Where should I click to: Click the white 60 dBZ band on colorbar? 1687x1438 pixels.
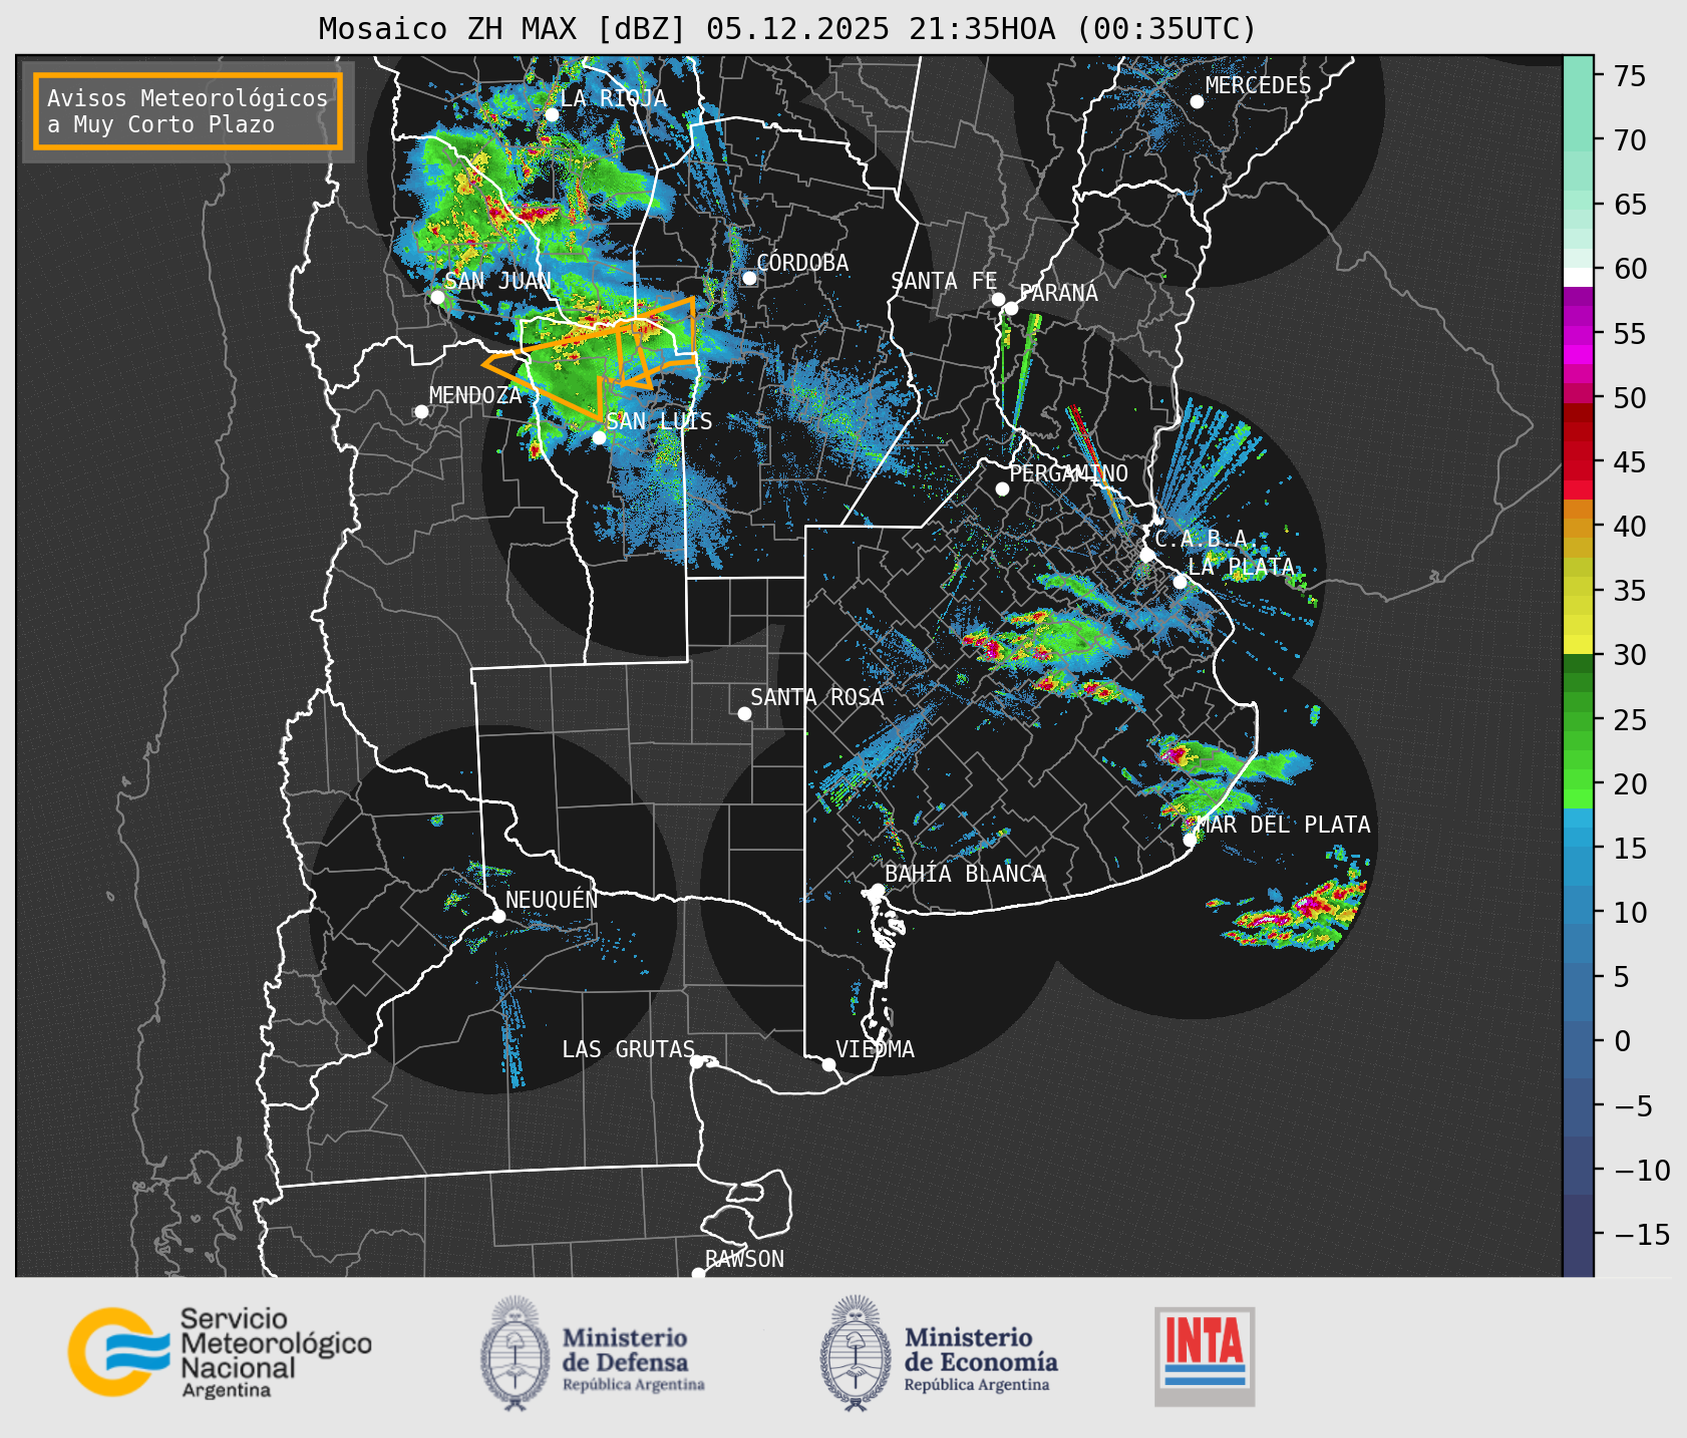point(1578,276)
